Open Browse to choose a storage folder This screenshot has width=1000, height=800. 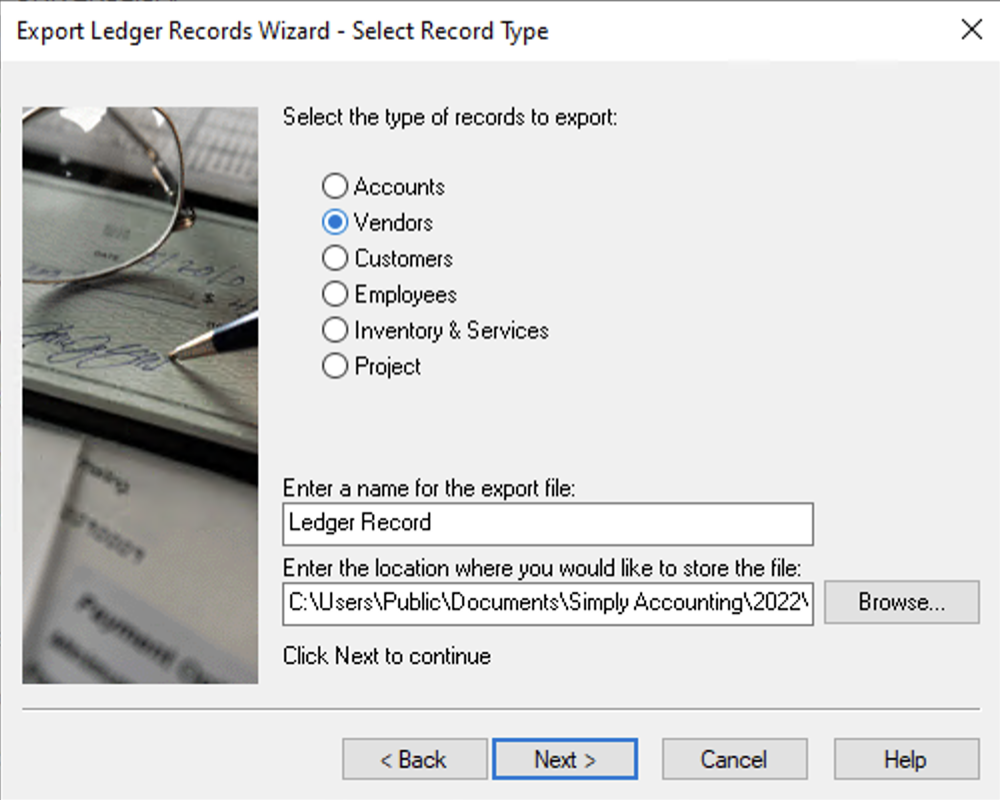(901, 602)
